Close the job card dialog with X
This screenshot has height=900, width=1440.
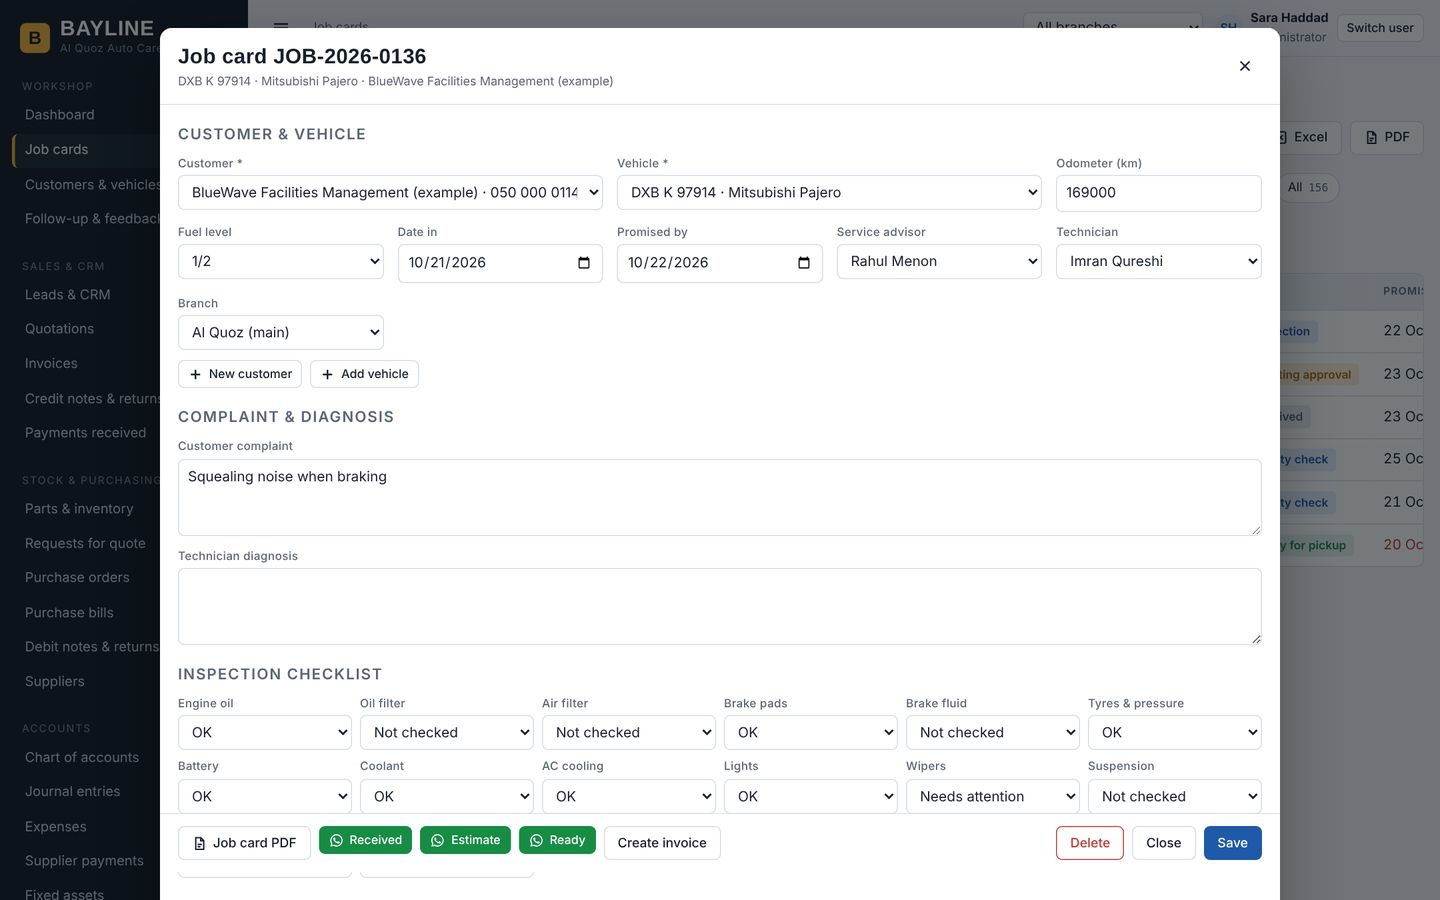pyautogui.click(x=1245, y=66)
